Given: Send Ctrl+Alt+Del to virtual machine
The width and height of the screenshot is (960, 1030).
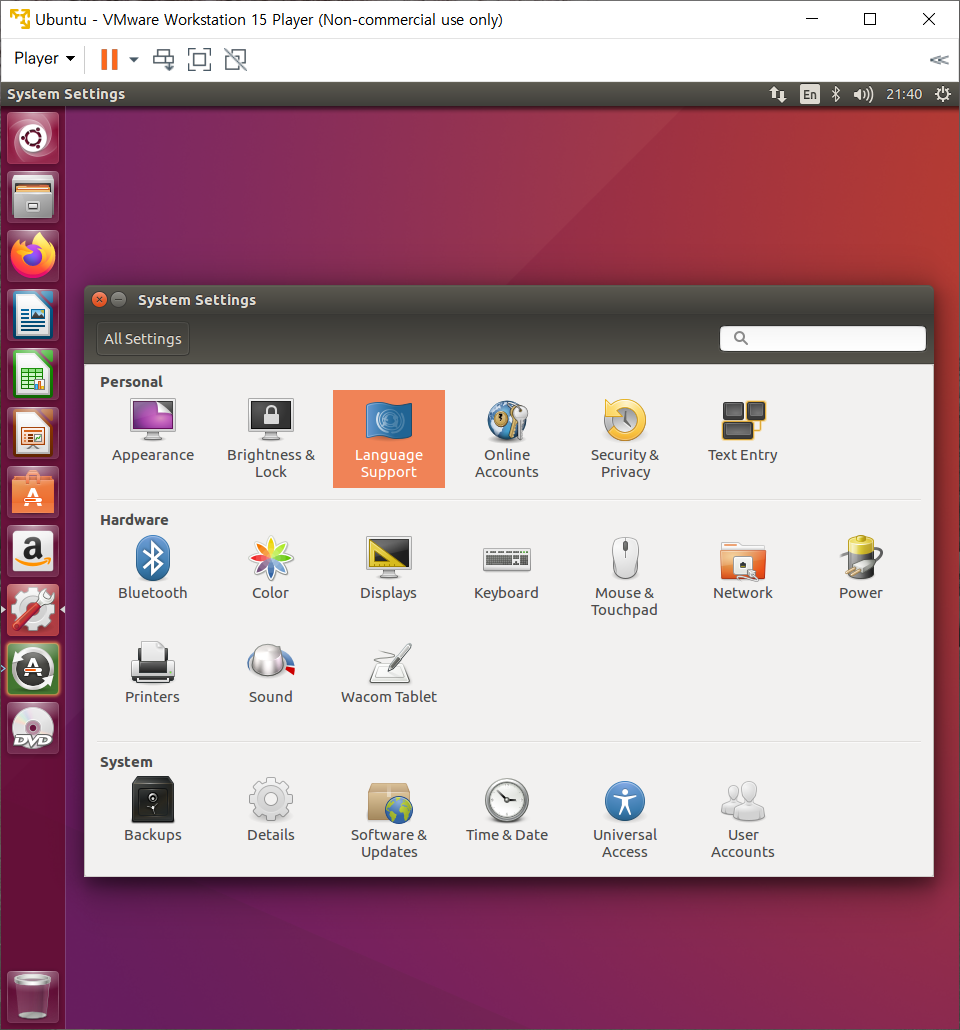Looking at the screenshot, I should click(x=164, y=59).
